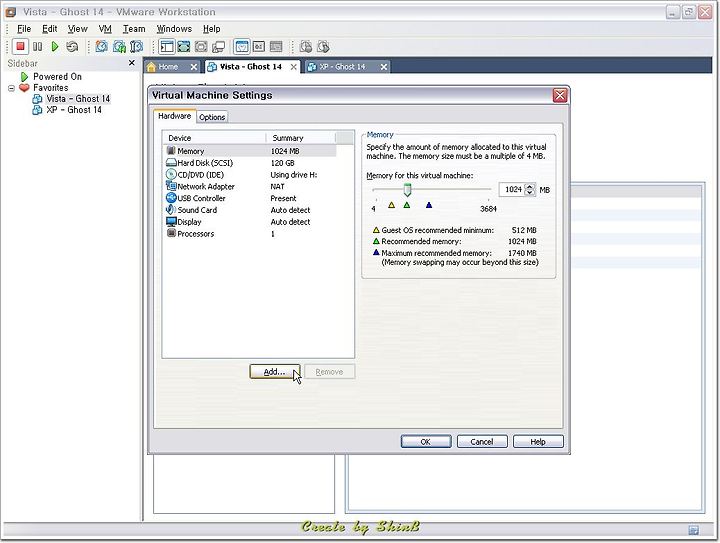Click the Appliance view toolbar icon
The image size is (720, 543).
[x=259, y=46]
